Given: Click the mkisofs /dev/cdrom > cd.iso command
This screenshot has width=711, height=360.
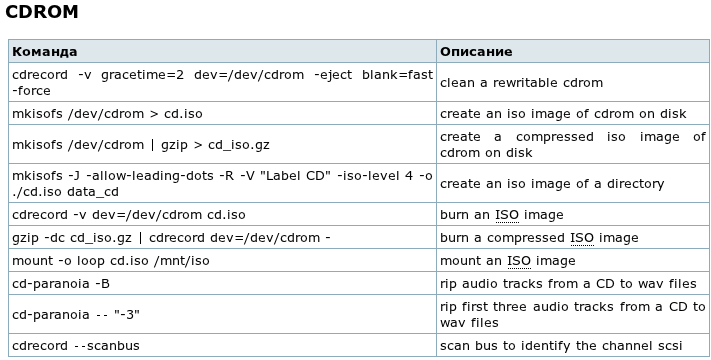Looking at the screenshot, I should pyautogui.click(x=107, y=113).
